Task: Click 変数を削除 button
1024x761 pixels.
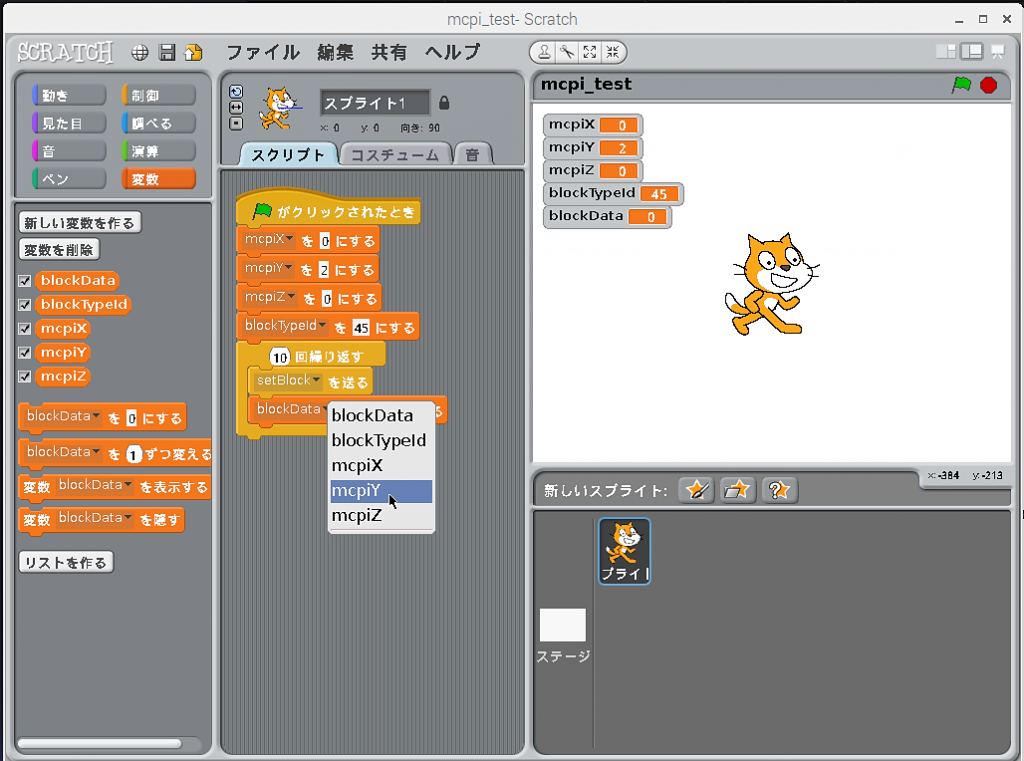Action: [59, 250]
